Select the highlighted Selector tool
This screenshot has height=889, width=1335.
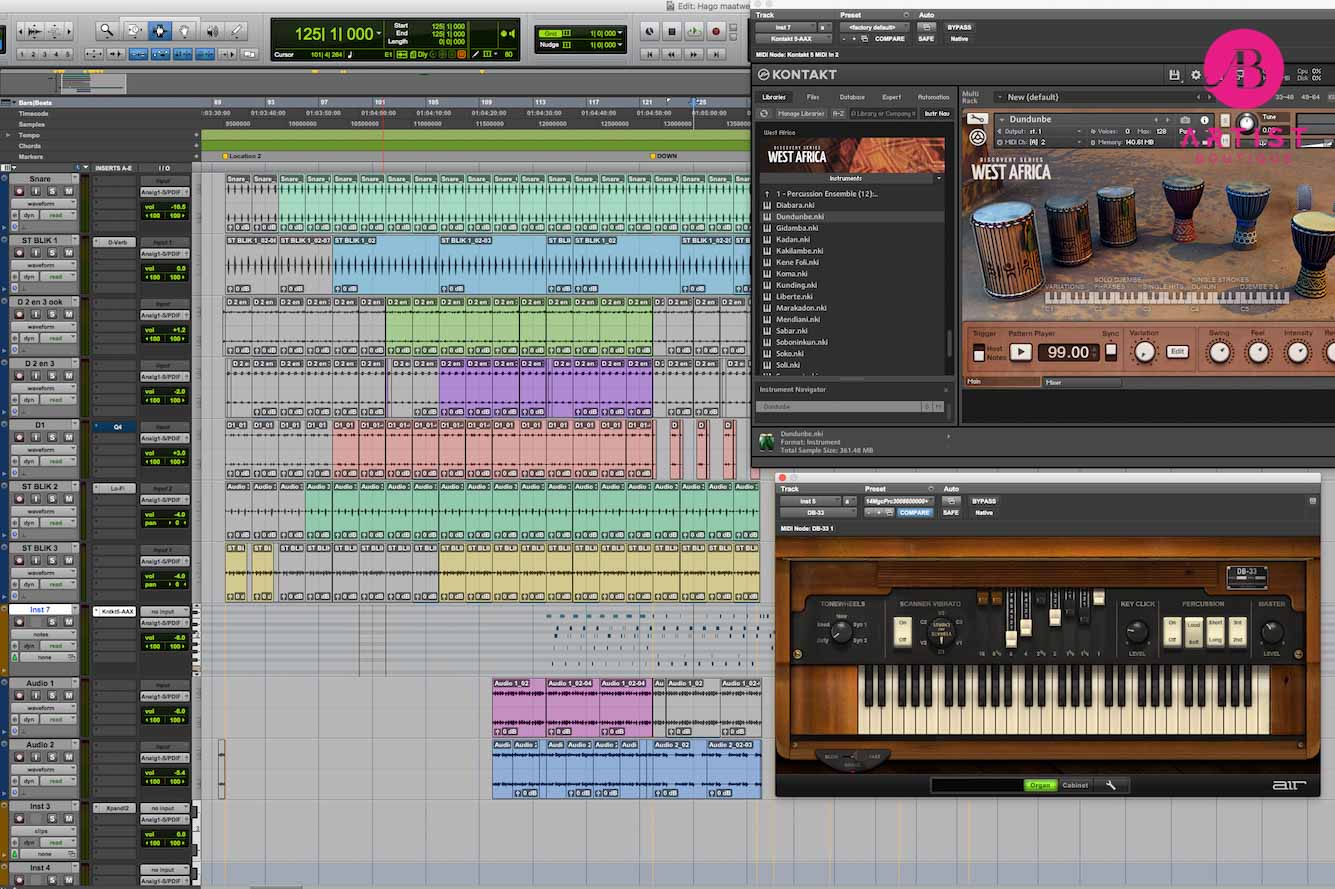point(159,31)
